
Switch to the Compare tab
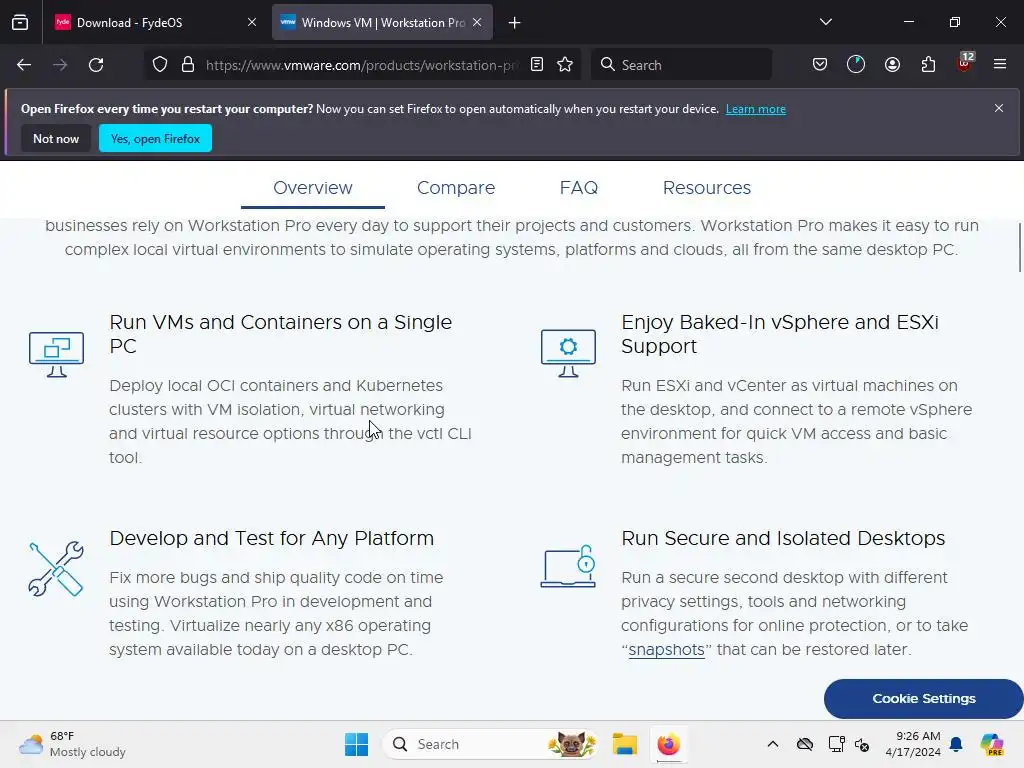coord(456,188)
